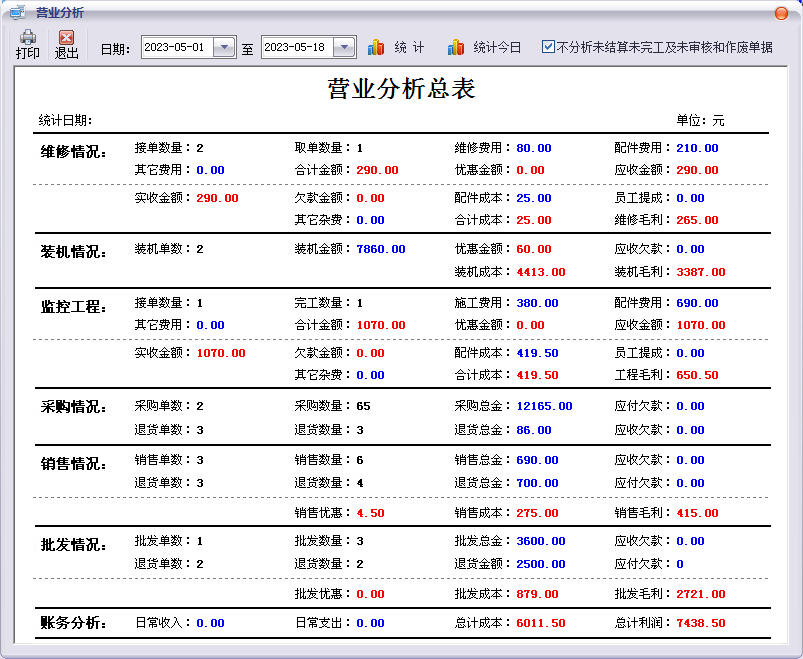The height and width of the screenshot is (659, 803).
Task: Click 监控工程 配件成本 value 419.50
Action: pos(537,353)
